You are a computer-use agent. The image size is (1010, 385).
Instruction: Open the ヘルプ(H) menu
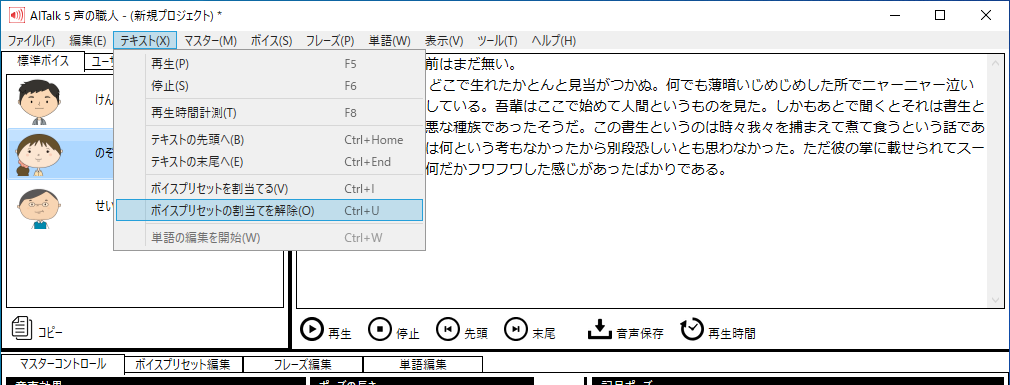coord(553,41)
